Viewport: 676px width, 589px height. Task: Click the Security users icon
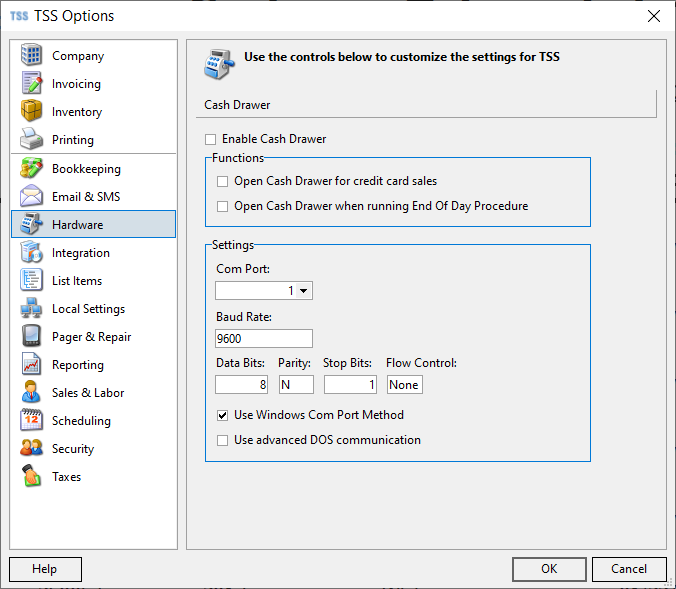point(31,448)
